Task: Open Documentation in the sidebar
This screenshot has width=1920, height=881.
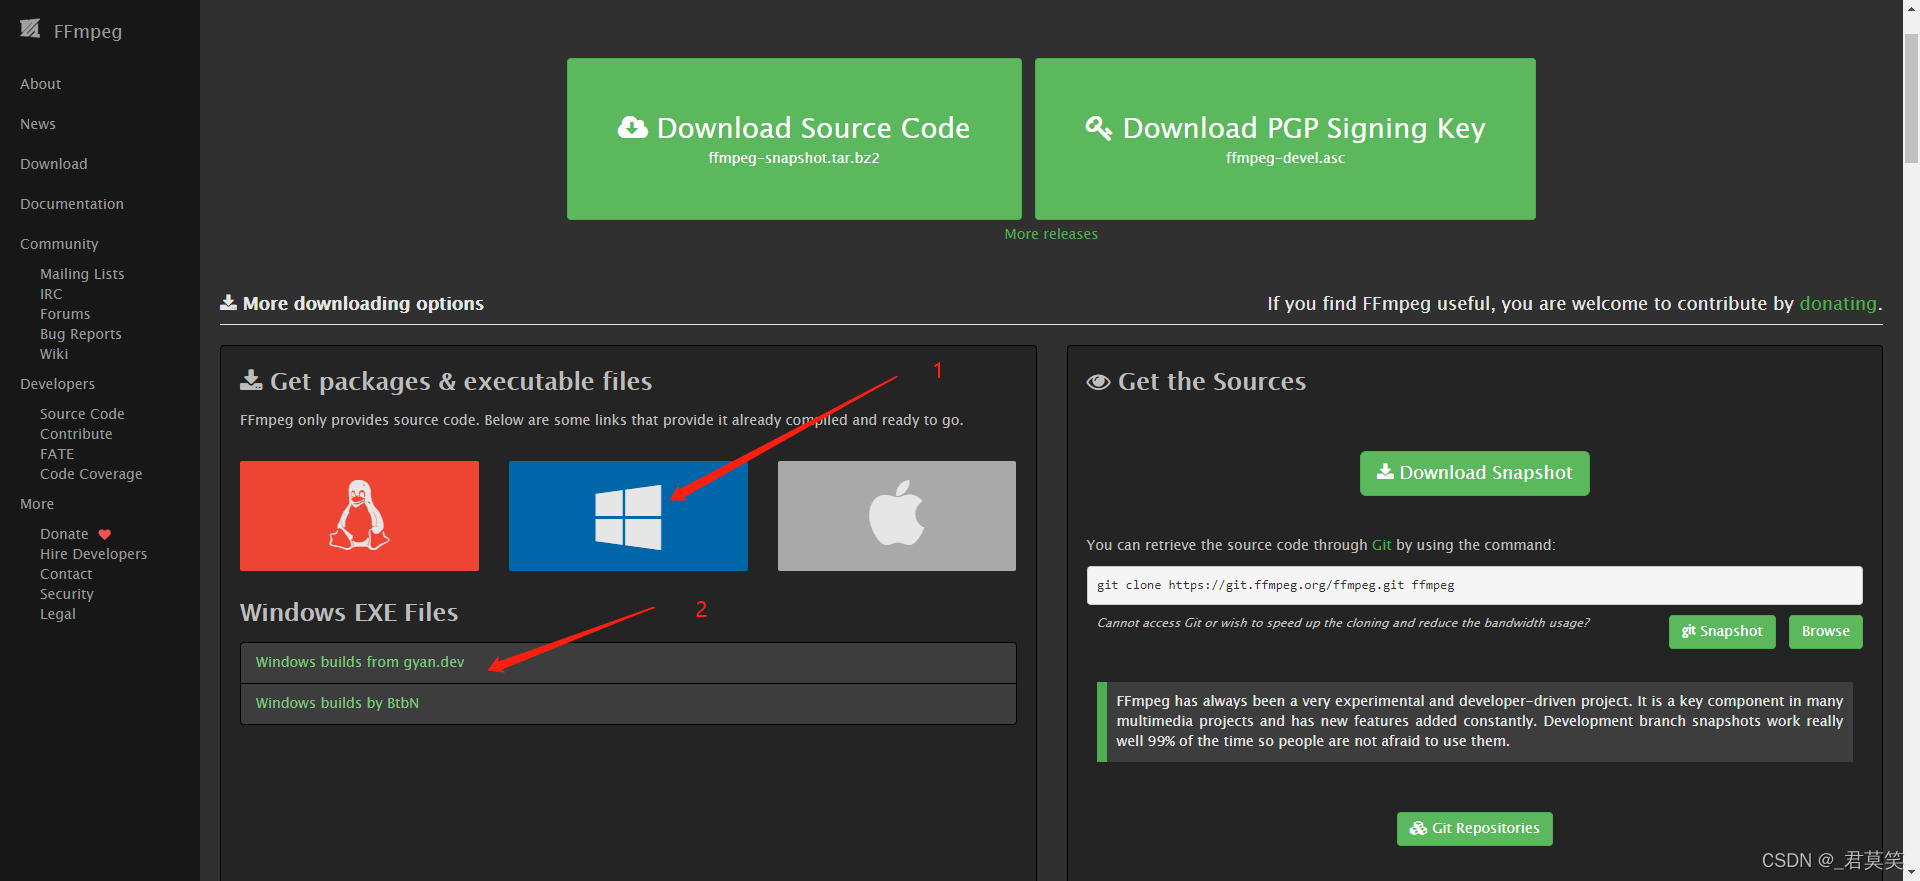Action: point(72,204)
